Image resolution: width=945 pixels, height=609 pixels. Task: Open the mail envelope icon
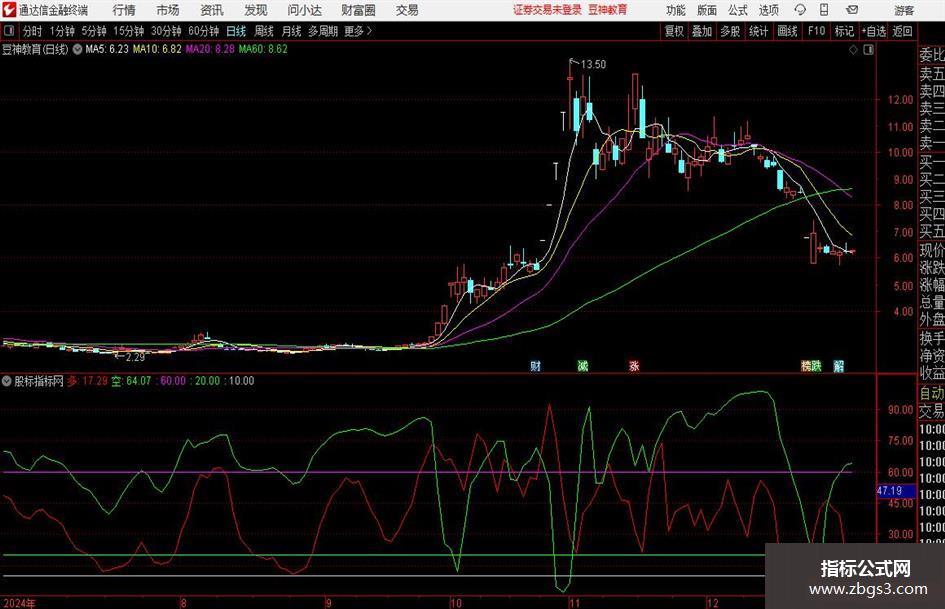[x=852, y=10]
